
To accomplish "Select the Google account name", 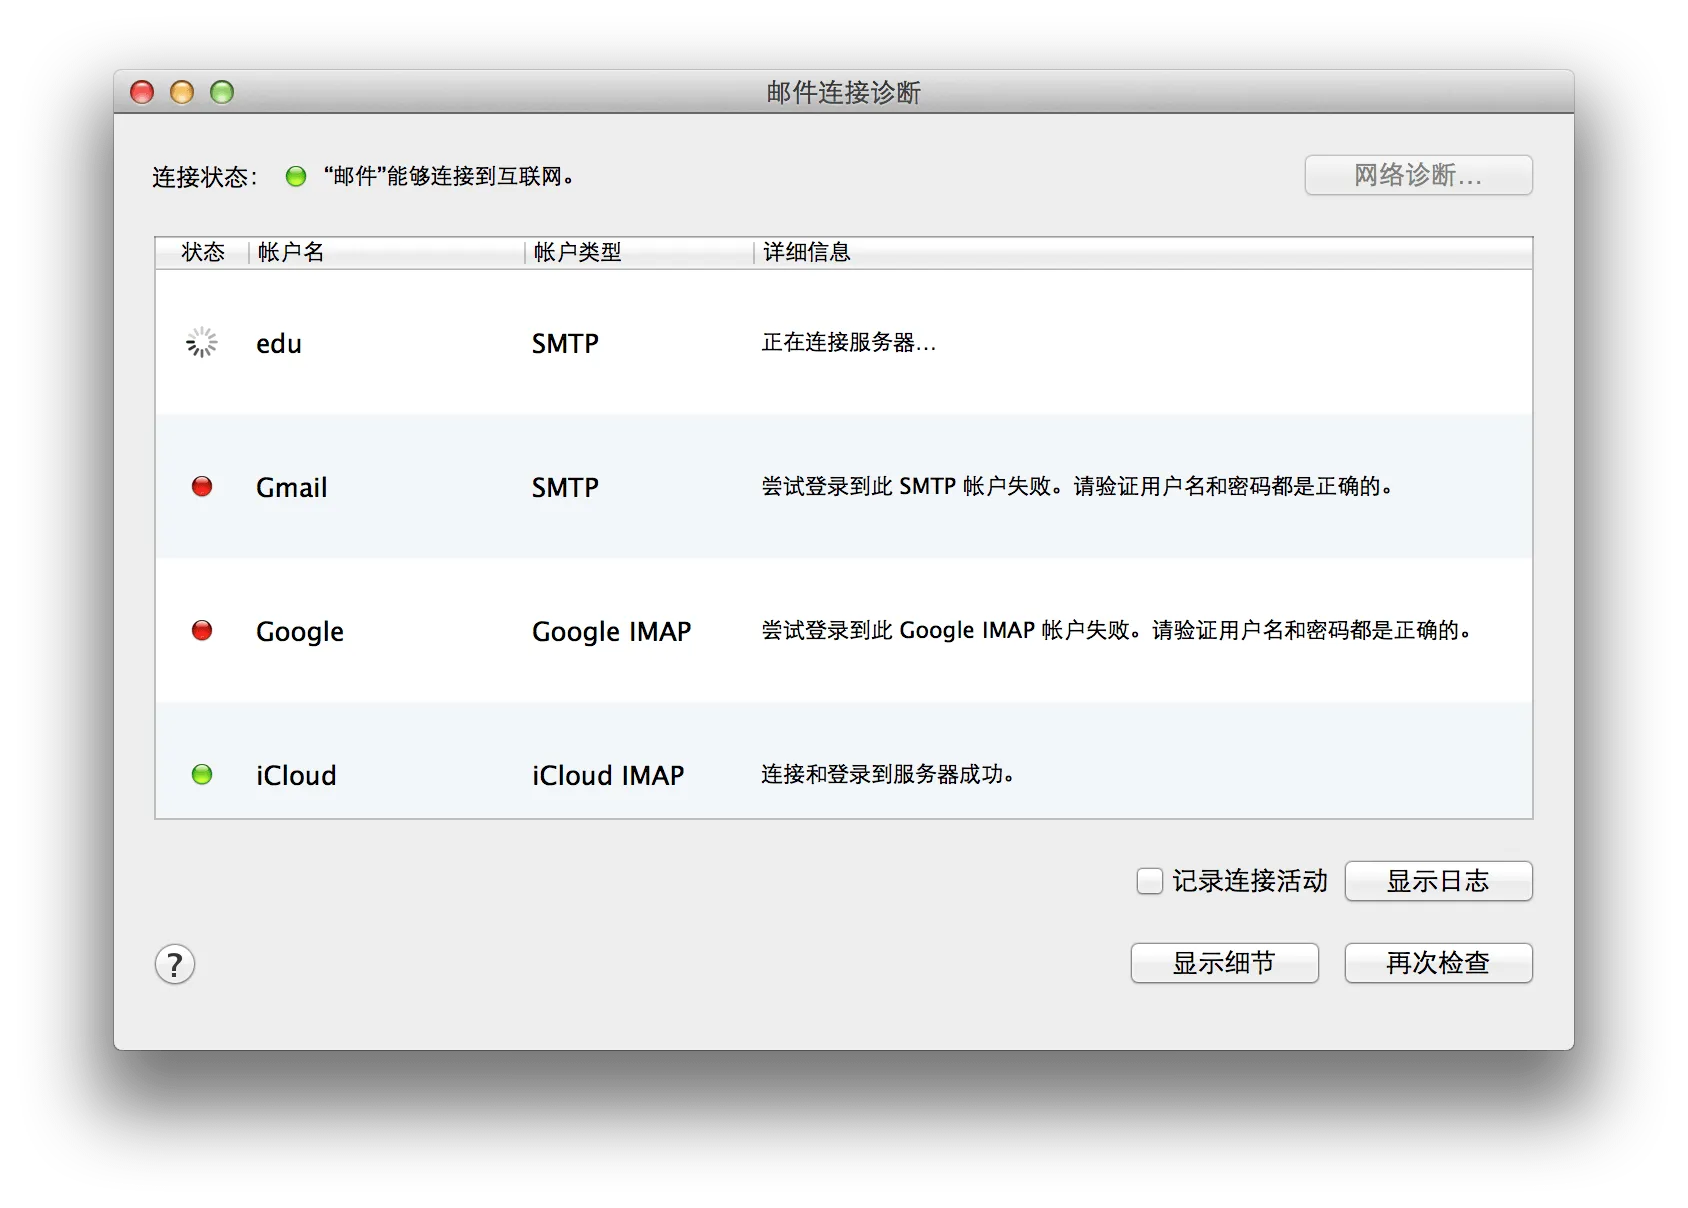I will 300,632.
